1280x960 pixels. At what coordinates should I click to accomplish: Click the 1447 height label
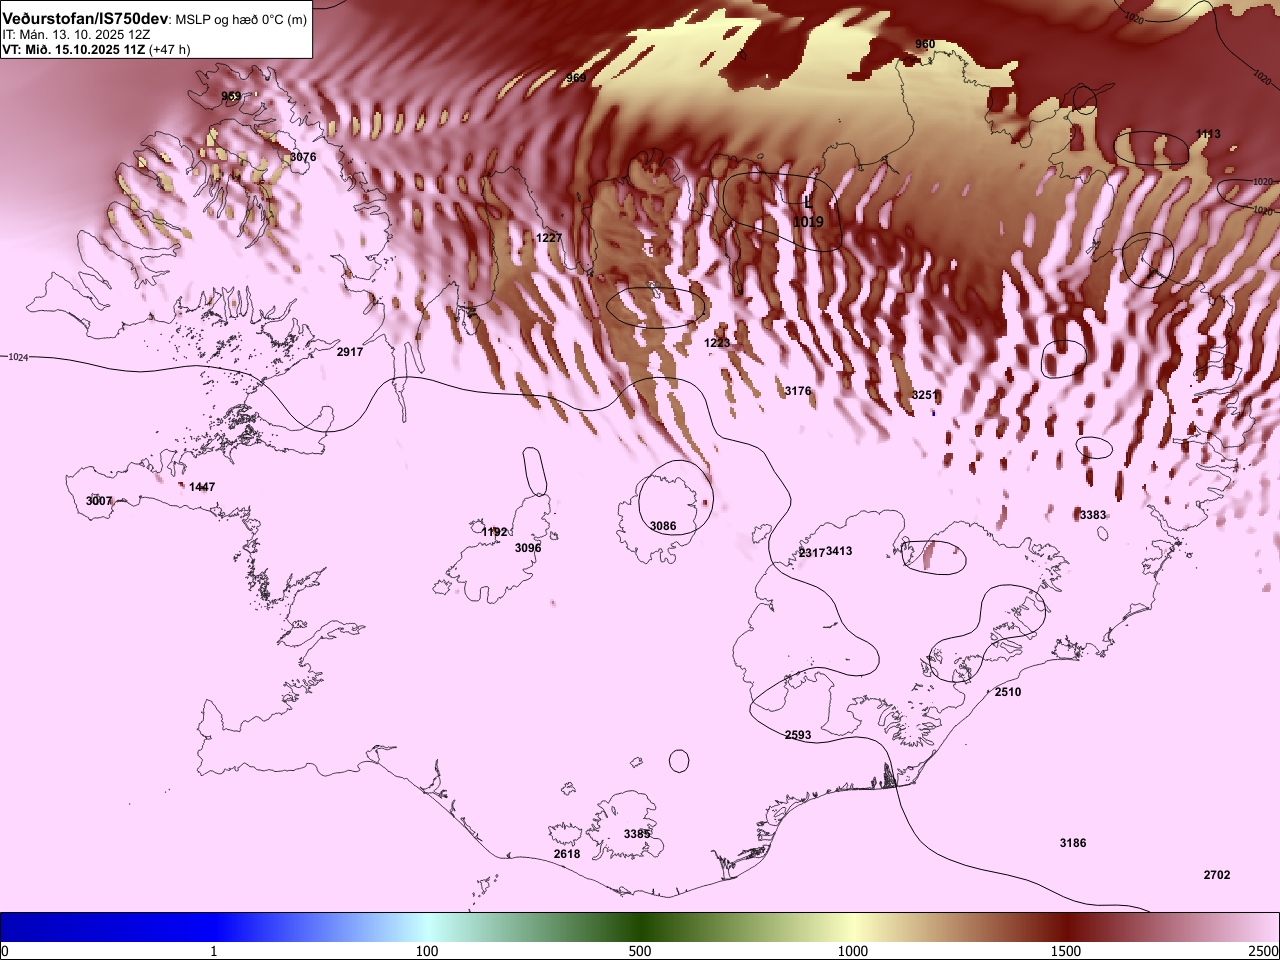coord(202,487)
